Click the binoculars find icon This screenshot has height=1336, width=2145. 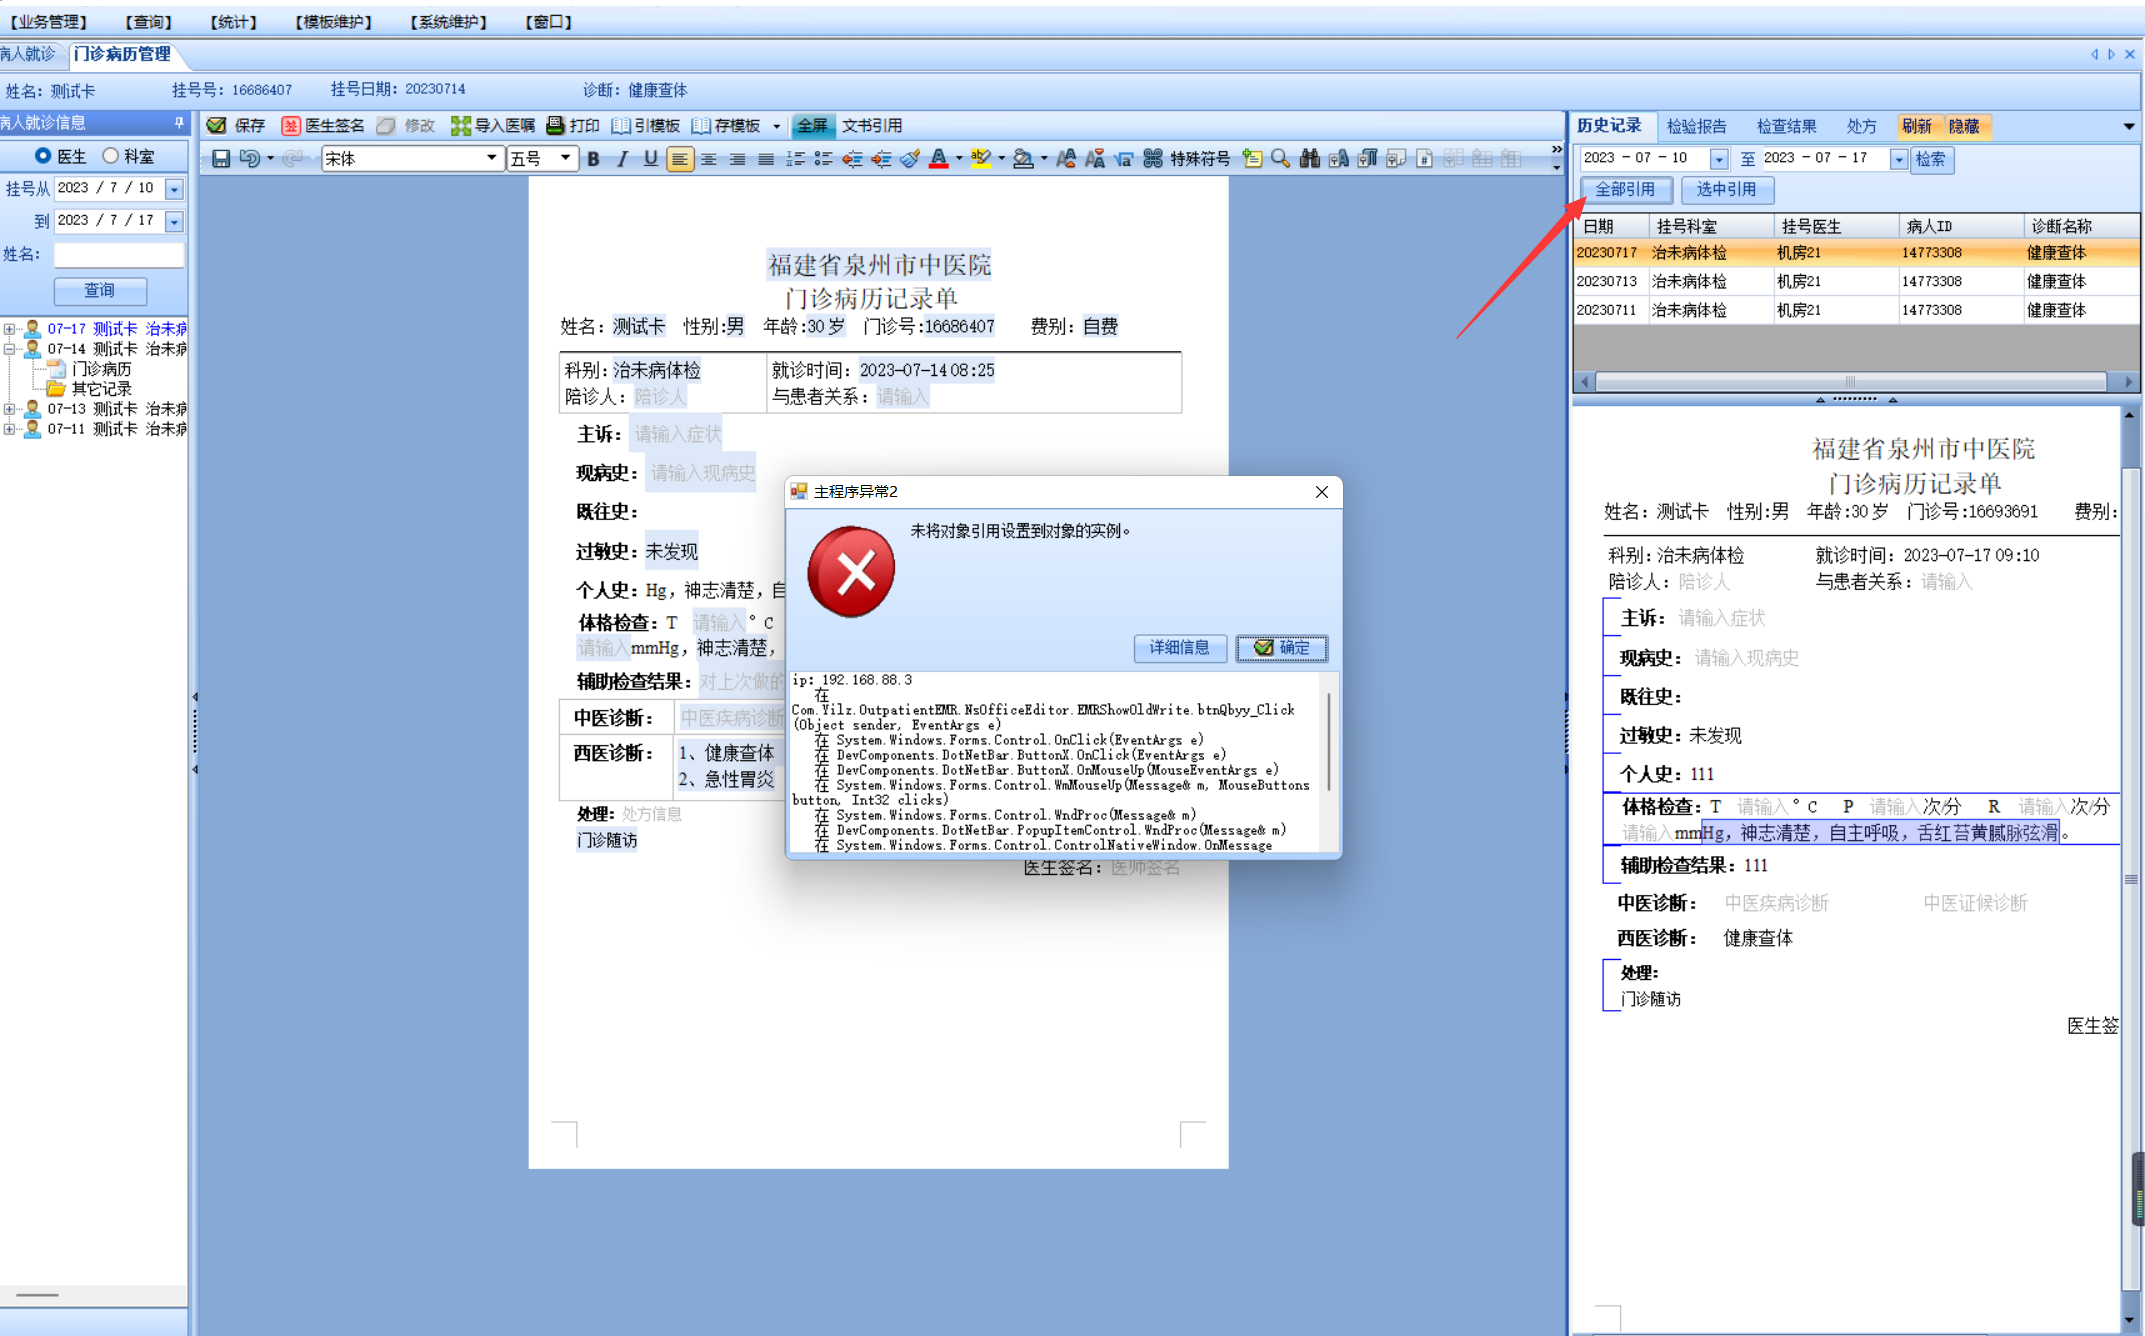(x=1309, y=159)
